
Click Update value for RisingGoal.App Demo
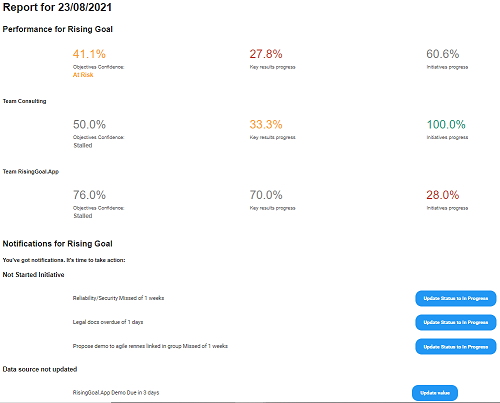[x=435, y=393]
